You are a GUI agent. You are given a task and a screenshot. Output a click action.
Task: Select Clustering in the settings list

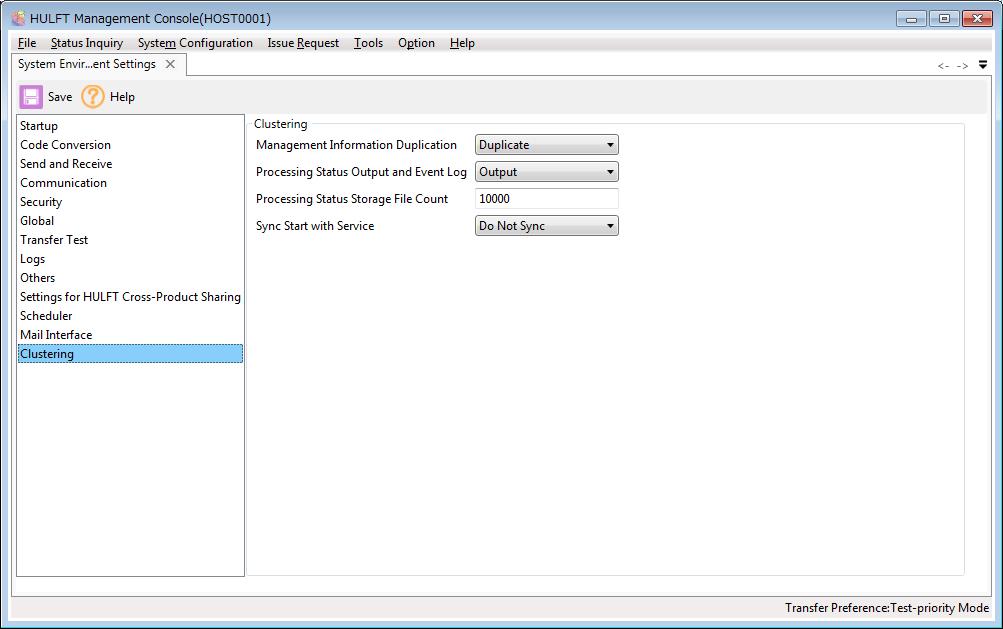pos(130,354)
